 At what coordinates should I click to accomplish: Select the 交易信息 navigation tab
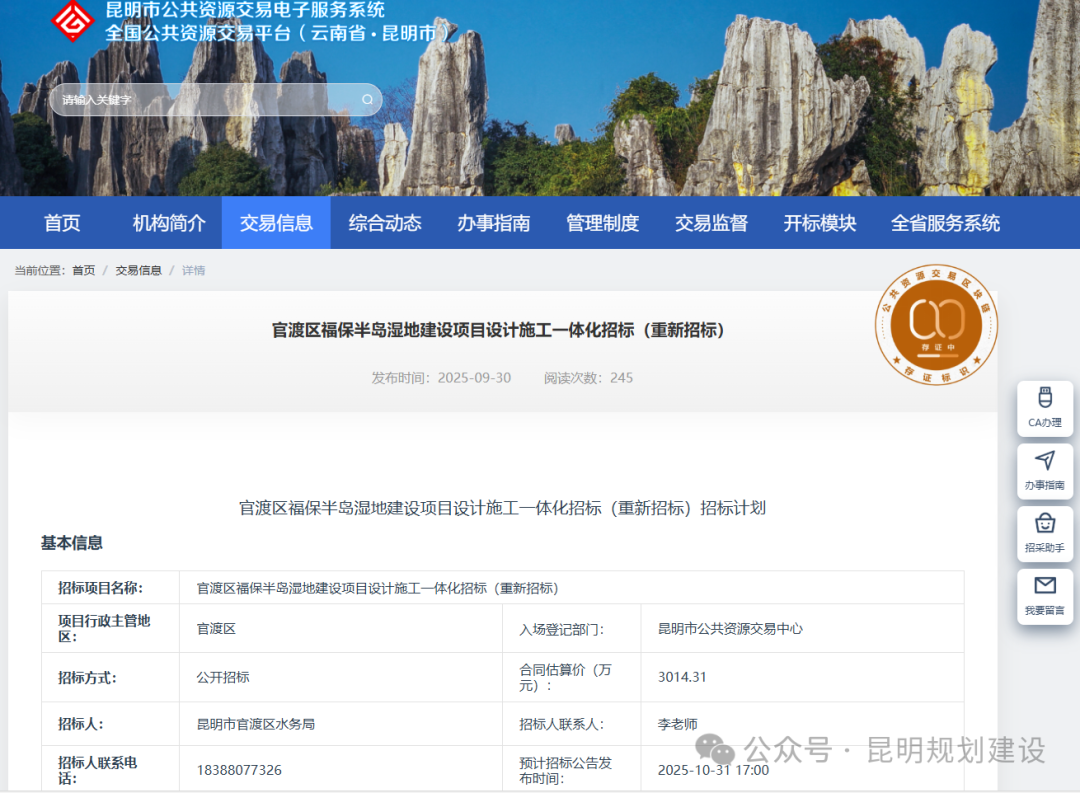click(276, 223)
